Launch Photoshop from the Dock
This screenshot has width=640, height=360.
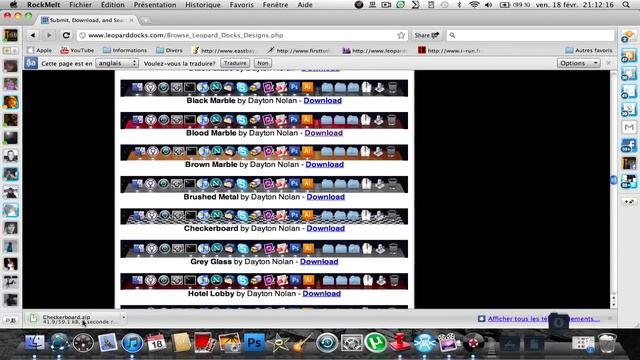(254, 343)
